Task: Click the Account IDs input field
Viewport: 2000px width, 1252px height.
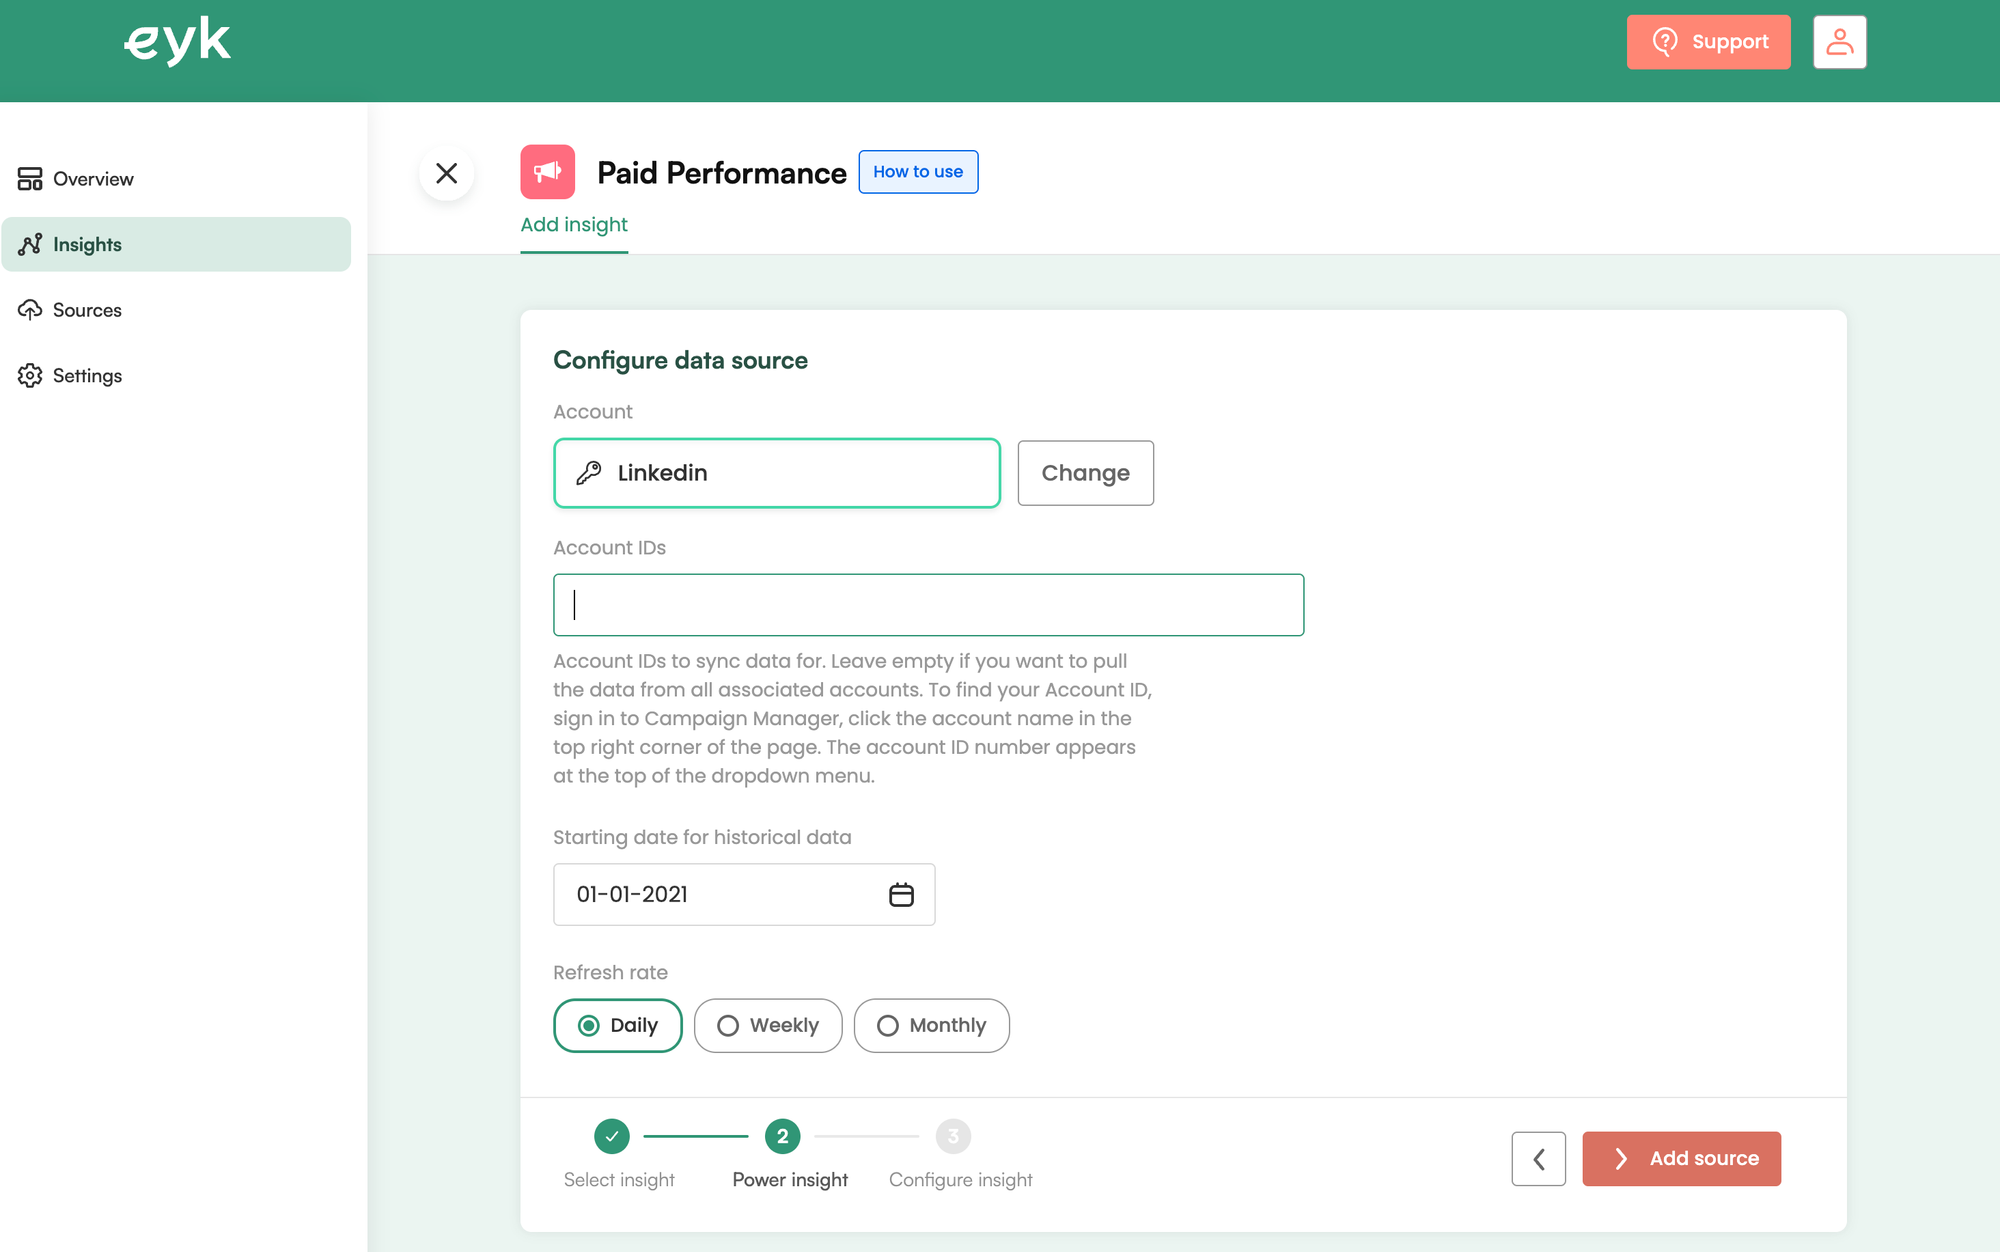Action: pyautogui.click(x=927, y=604)
